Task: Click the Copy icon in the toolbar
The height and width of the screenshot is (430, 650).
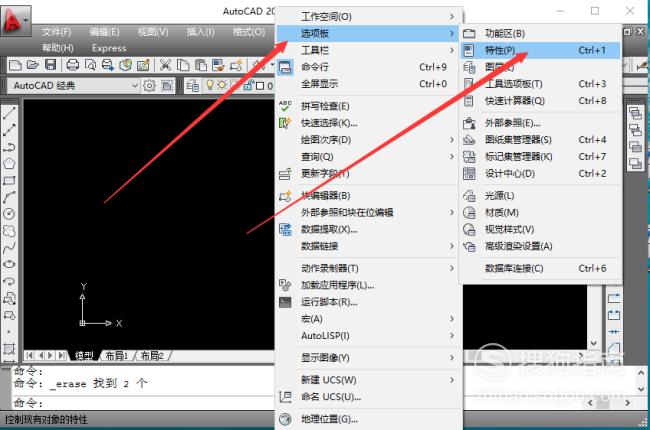Action: click(183, 65)
